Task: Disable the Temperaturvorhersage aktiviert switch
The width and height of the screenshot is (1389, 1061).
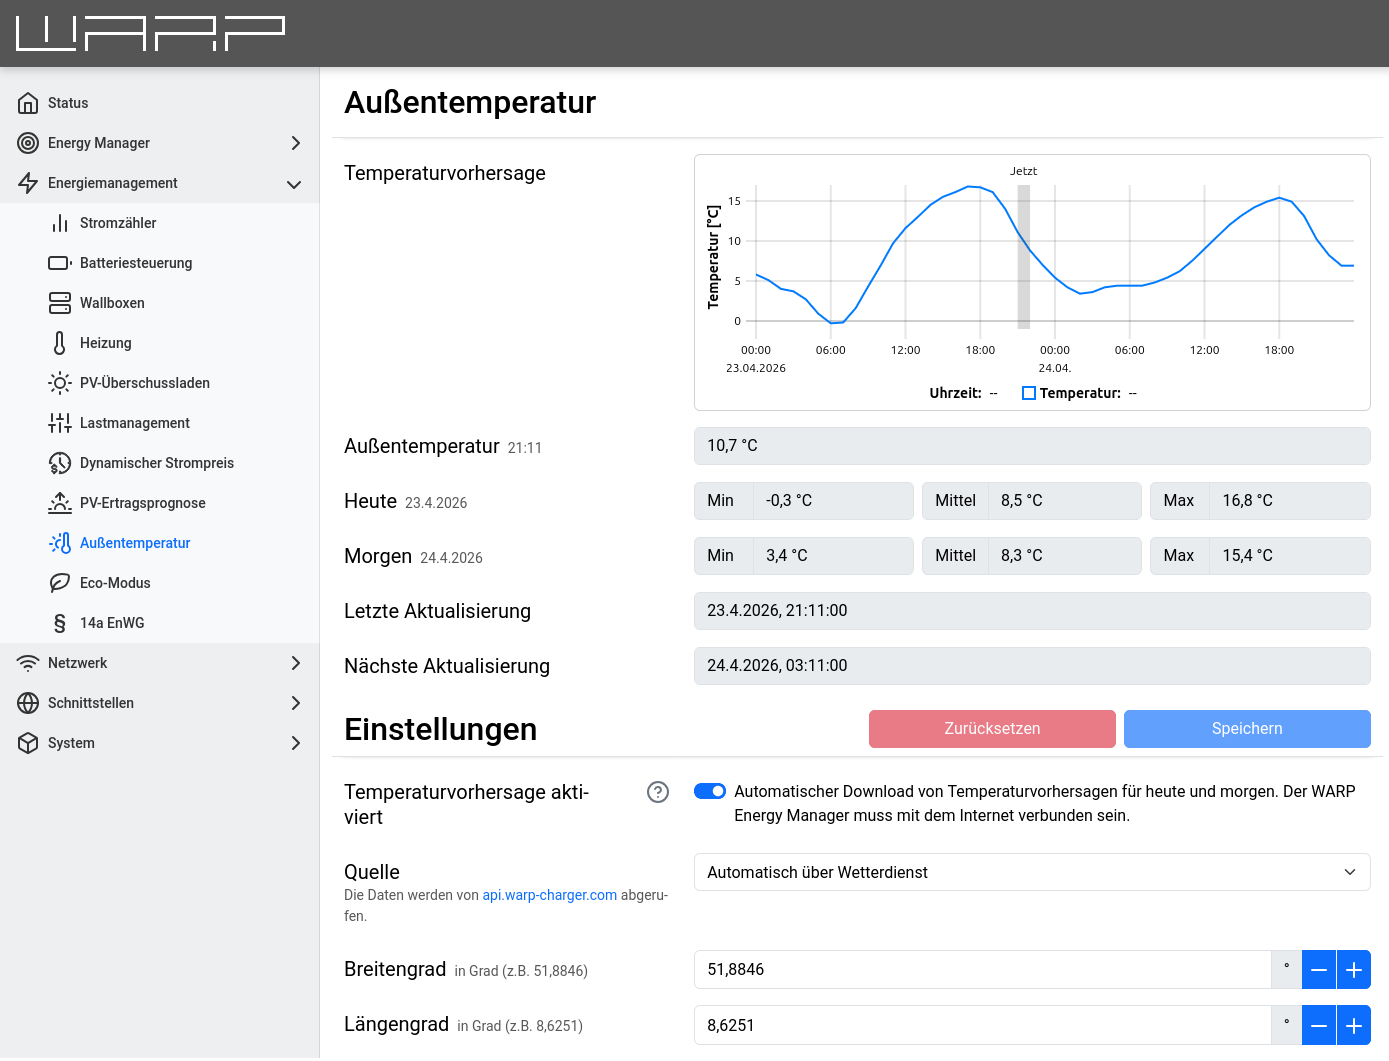Action: [x=710, y=791]
